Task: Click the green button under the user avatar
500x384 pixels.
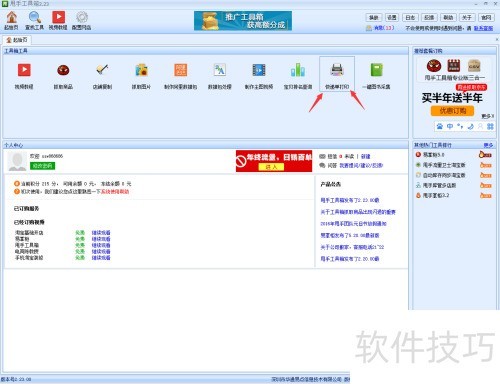Action: click(42, 166)
